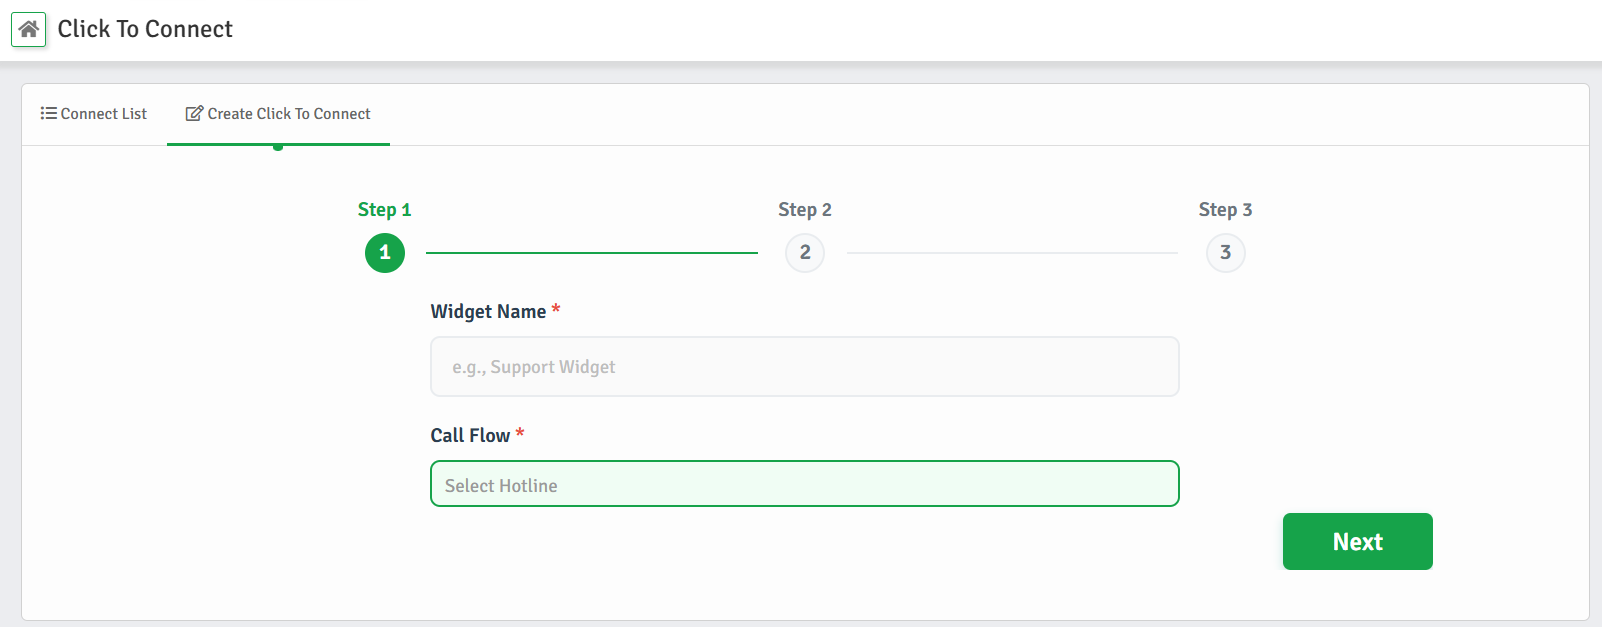The height and width of the screenshot is (627, 1602).
Task: Switch to the Connect List tab
Action: click(94, 113)
